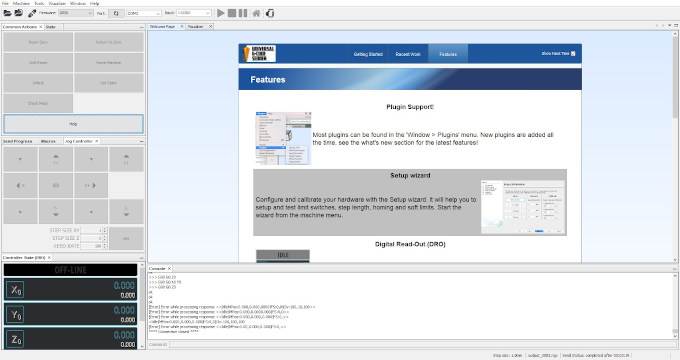Switch to the Macros tab

click(48, 141)
